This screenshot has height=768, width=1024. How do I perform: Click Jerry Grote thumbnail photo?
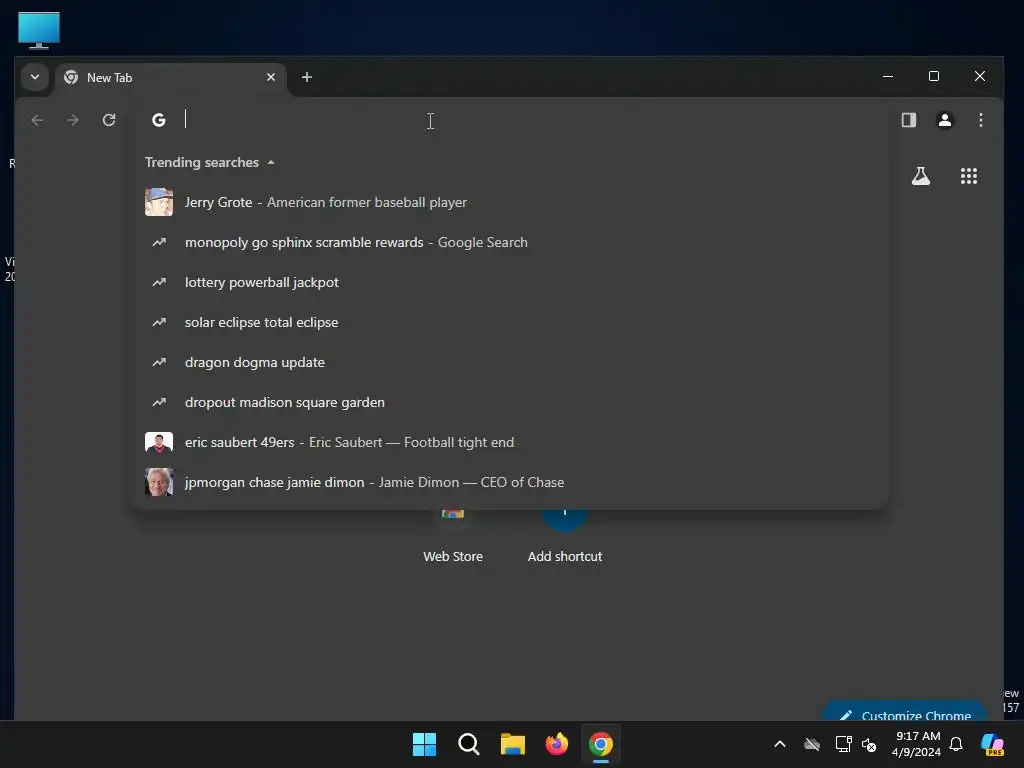point(159,202)
